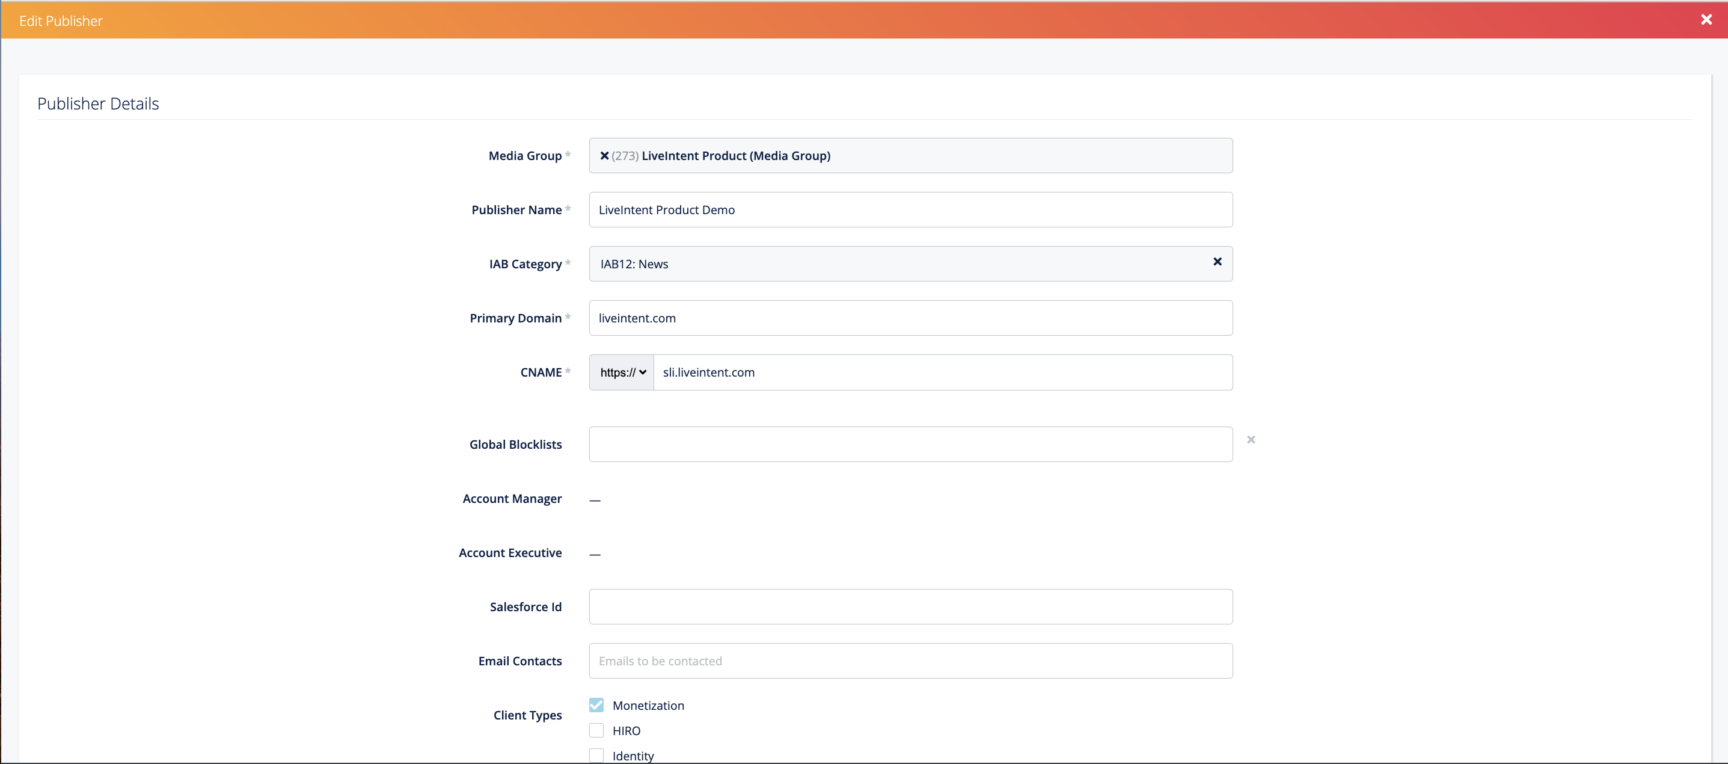Tick the Identity client type checkbox
1728x764 pixels.
point(597,755)
